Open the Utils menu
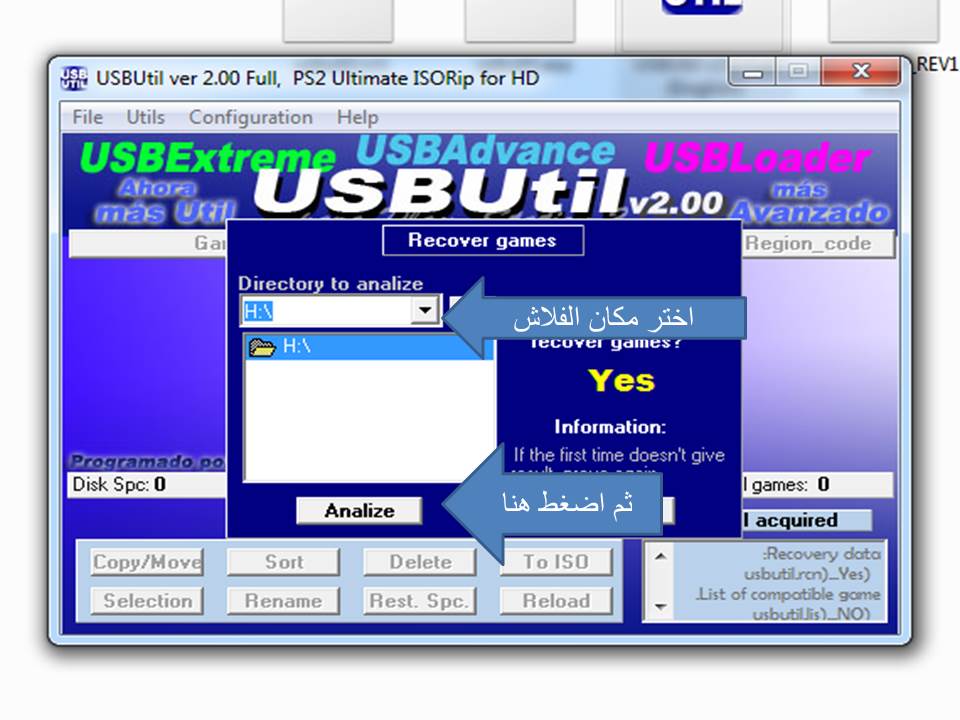 (145, 117)
